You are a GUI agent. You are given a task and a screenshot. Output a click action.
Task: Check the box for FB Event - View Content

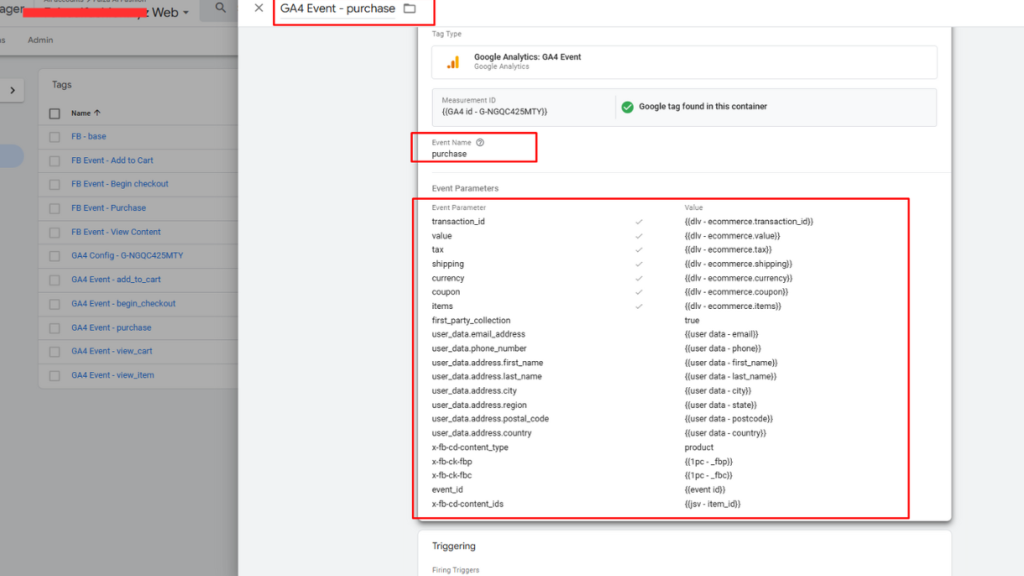click(x=54, y=232)
